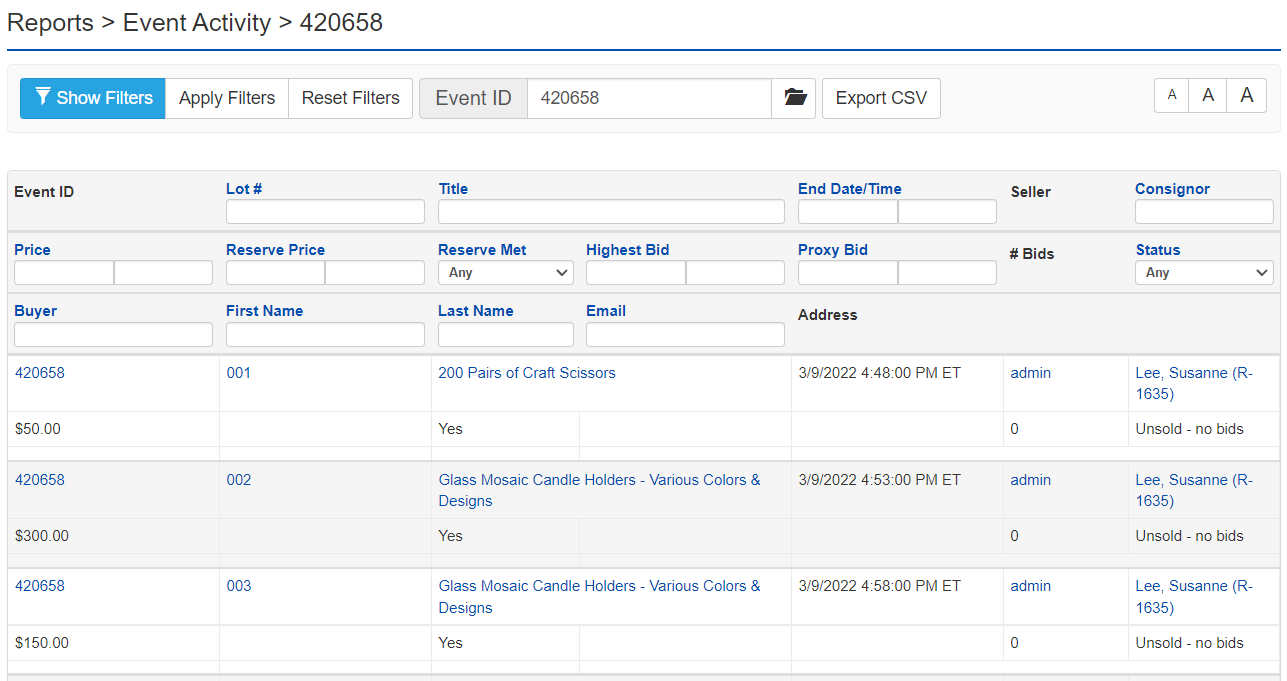
Task: Click the second Highest Bid input box
Action: pyautogui.click(x=735, y=272)
